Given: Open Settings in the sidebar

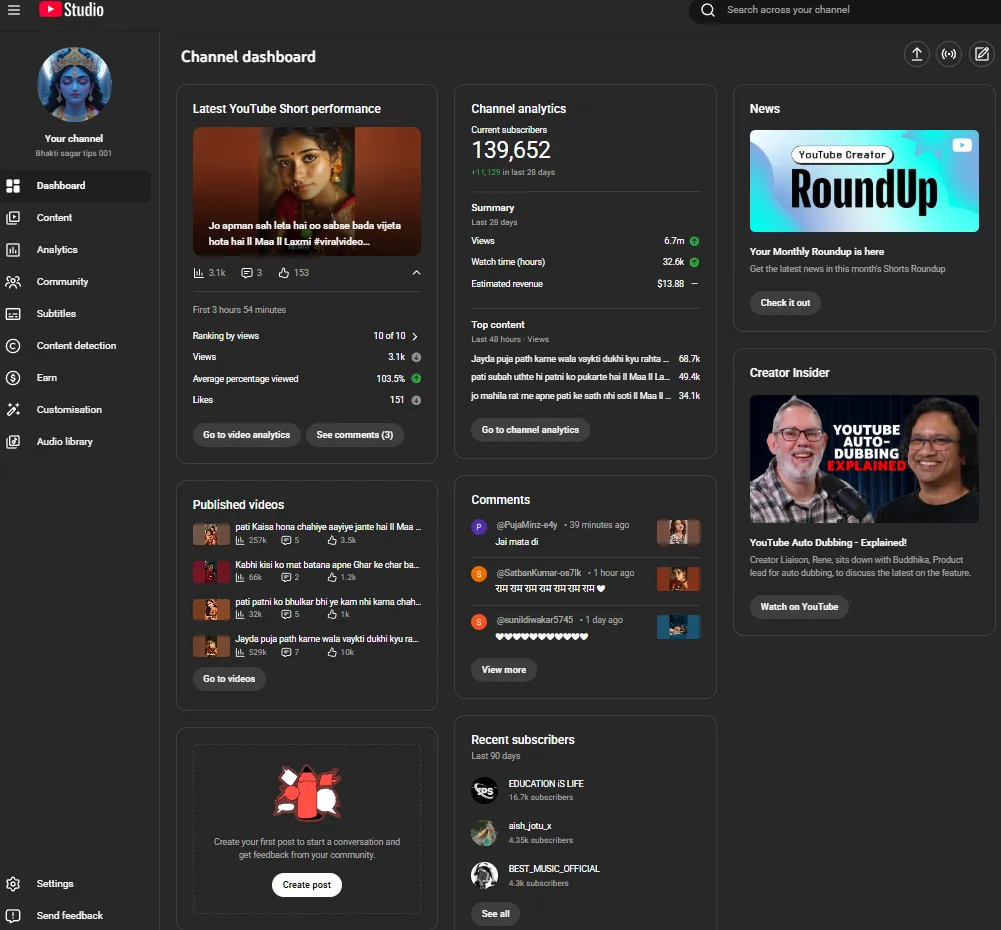Looking at the screenshot, I should [x=75, y=883].
